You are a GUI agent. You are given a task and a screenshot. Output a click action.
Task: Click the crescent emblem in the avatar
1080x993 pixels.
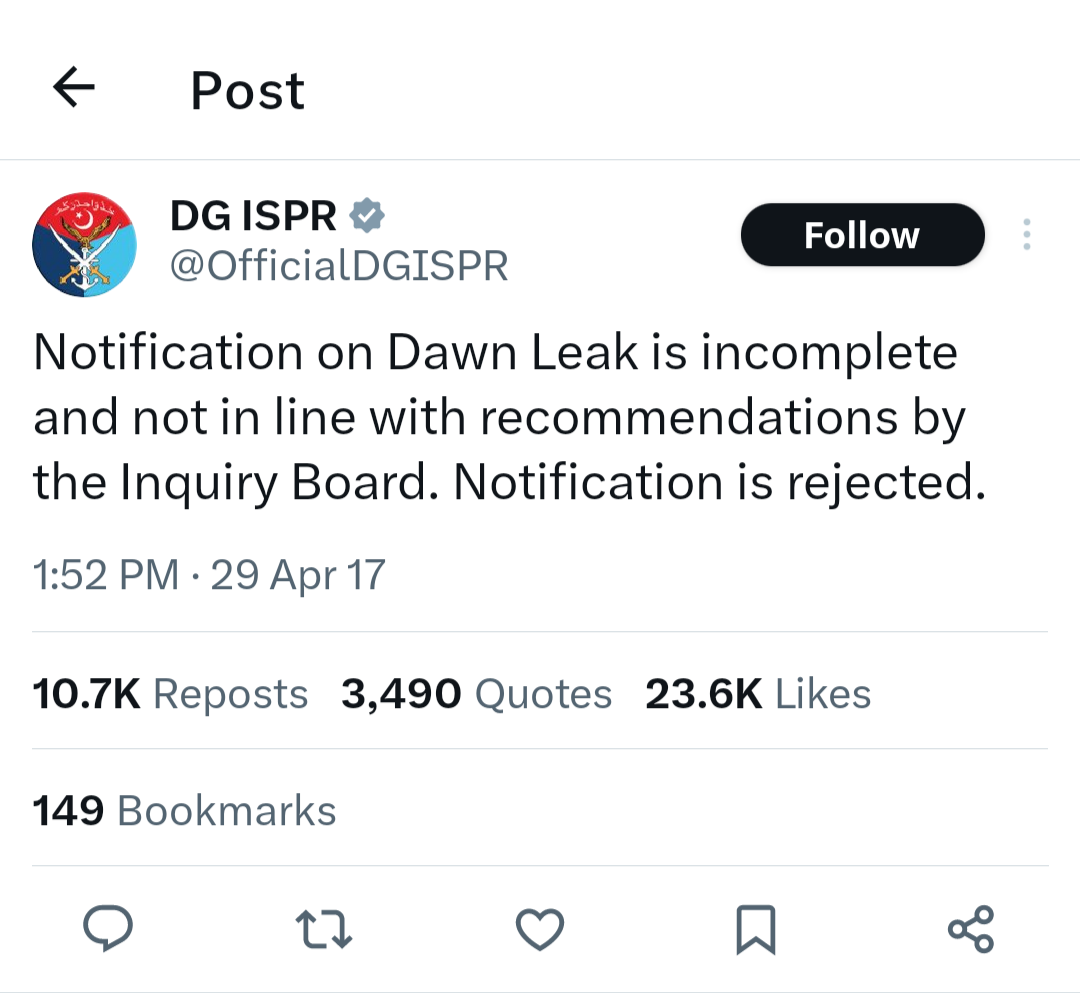click(x=84, y=221)
